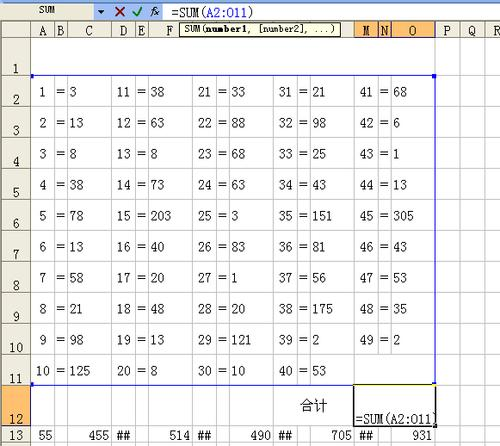This screenshot has height=446, width=500.
Task: Select row 1 header
Action: 16,57
